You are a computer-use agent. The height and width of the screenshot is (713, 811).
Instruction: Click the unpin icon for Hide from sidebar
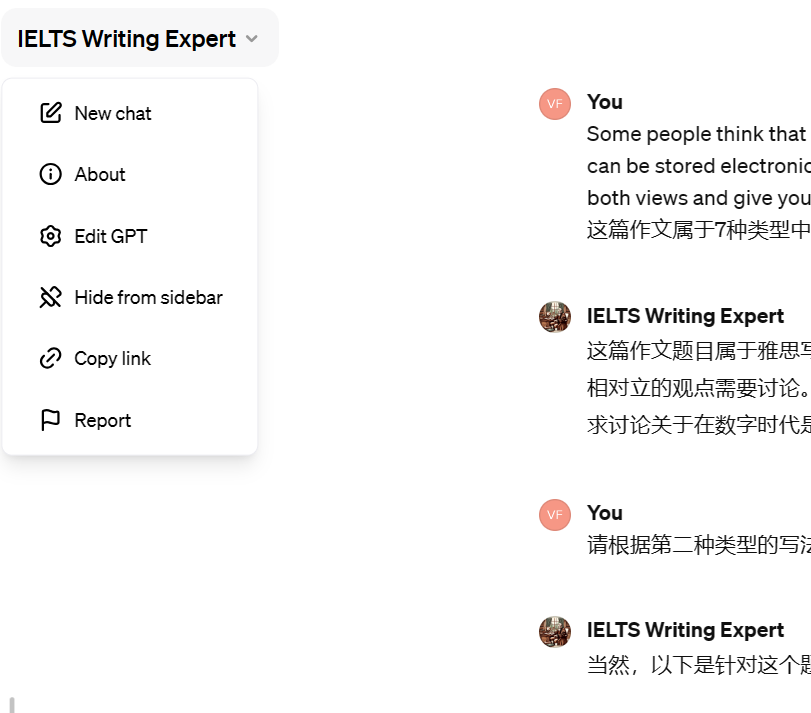tap(51, 297)
